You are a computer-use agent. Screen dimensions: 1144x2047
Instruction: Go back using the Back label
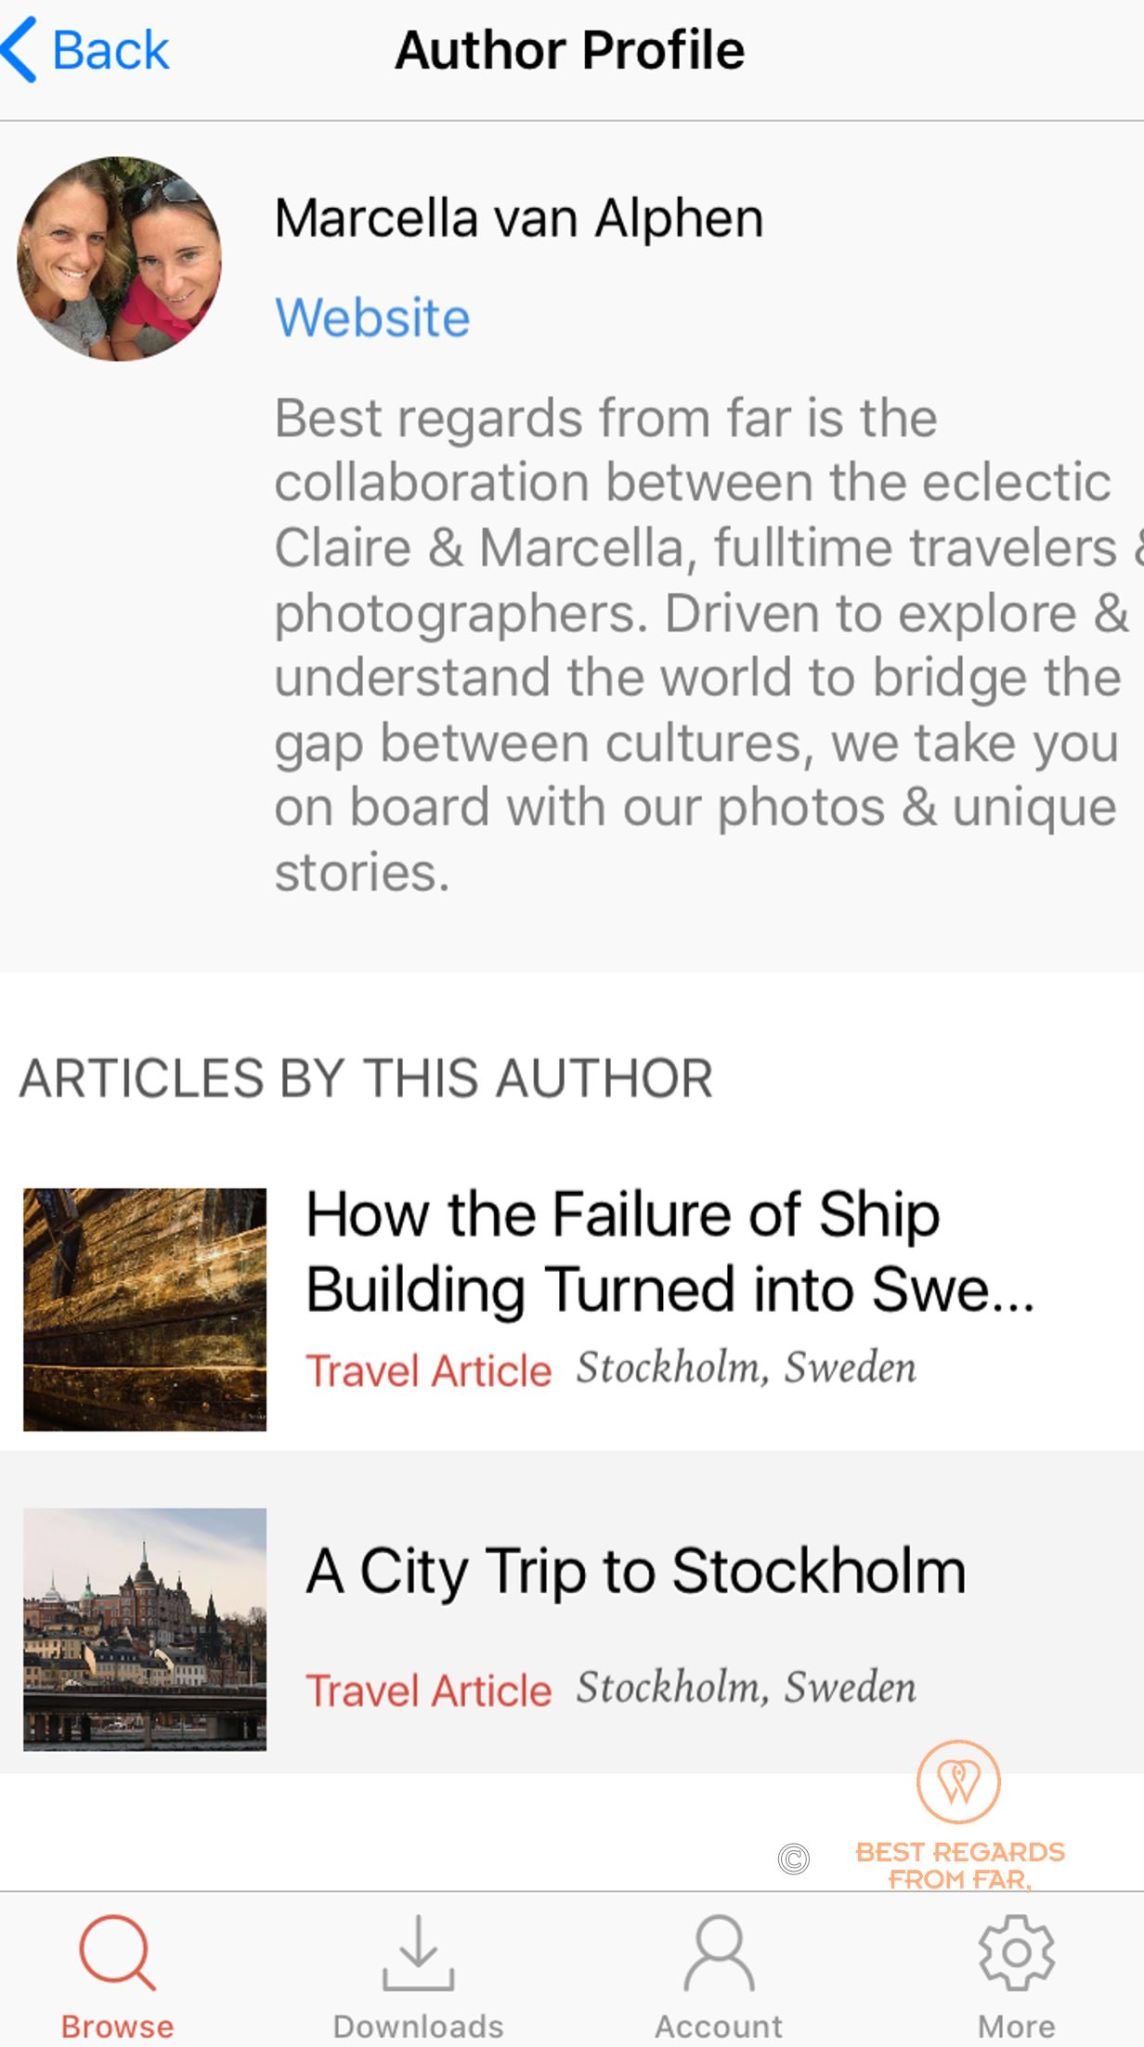[110, 50]
